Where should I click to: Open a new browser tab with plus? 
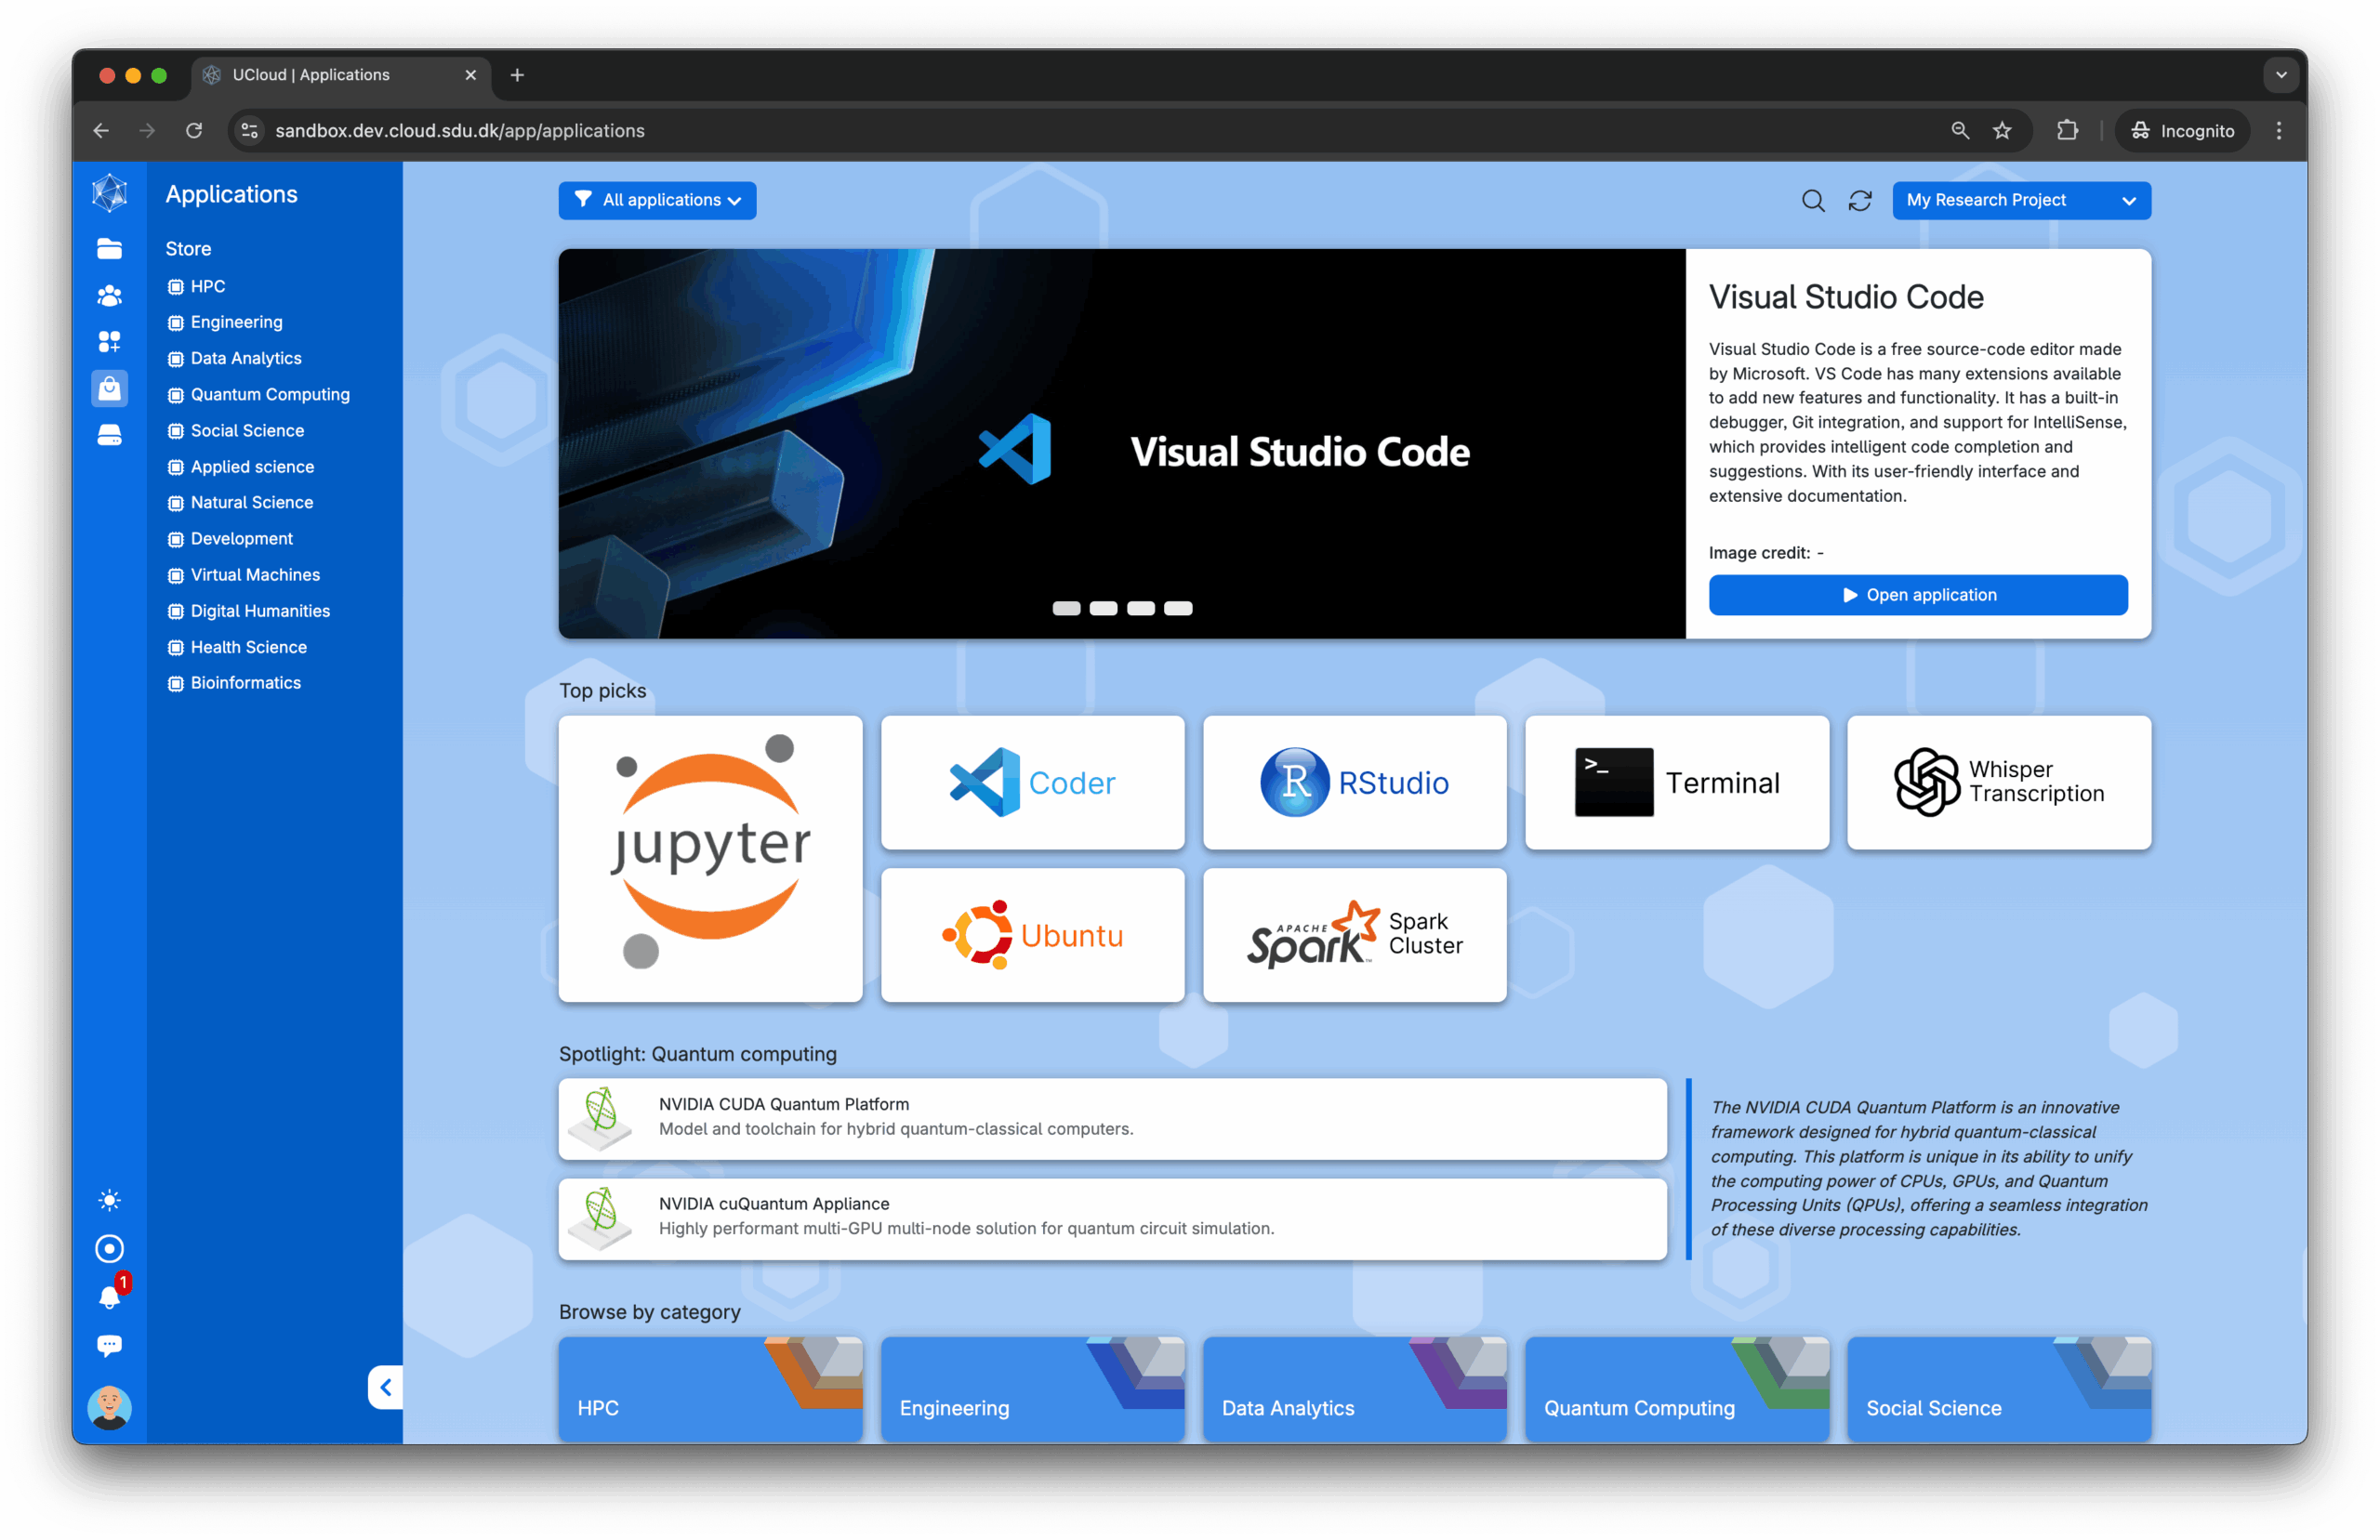pos(517,75)
